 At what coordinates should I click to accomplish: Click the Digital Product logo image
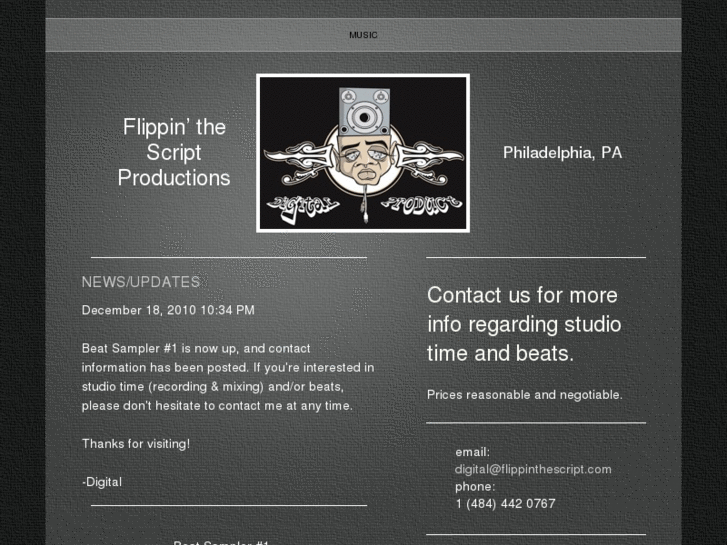tap(363, 153)
